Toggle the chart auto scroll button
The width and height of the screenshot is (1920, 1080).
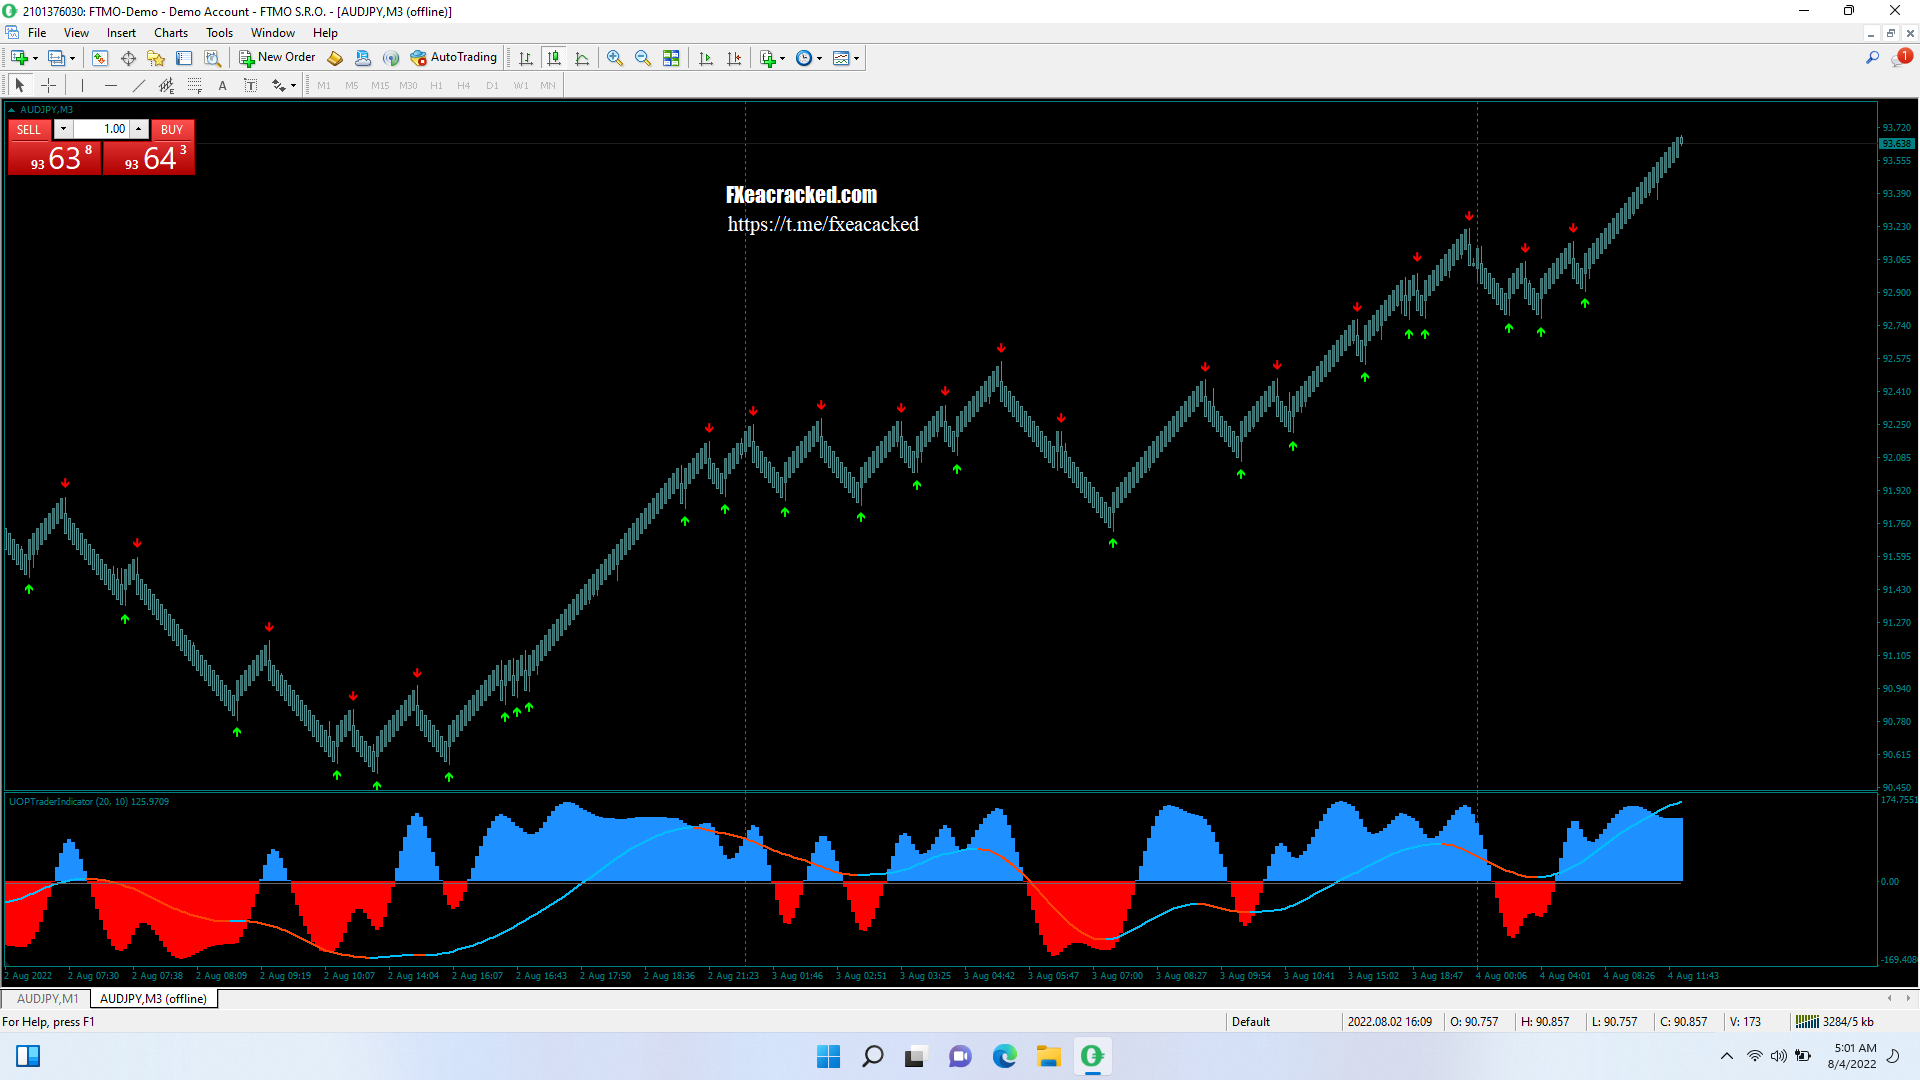coord(706,58)
